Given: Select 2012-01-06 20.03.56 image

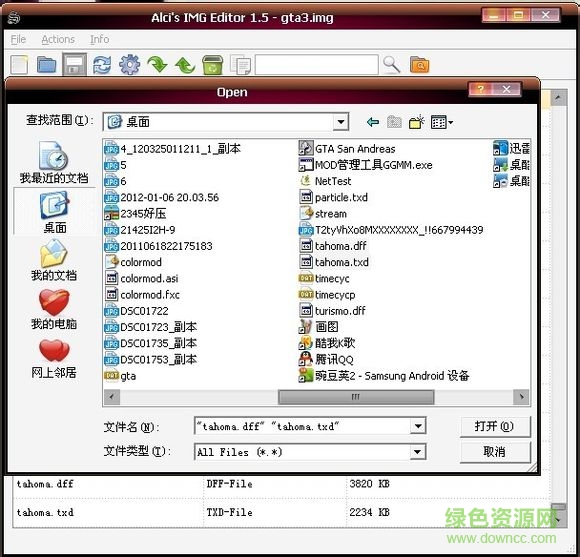Looking at the screenshot, I should coord(162,198).
